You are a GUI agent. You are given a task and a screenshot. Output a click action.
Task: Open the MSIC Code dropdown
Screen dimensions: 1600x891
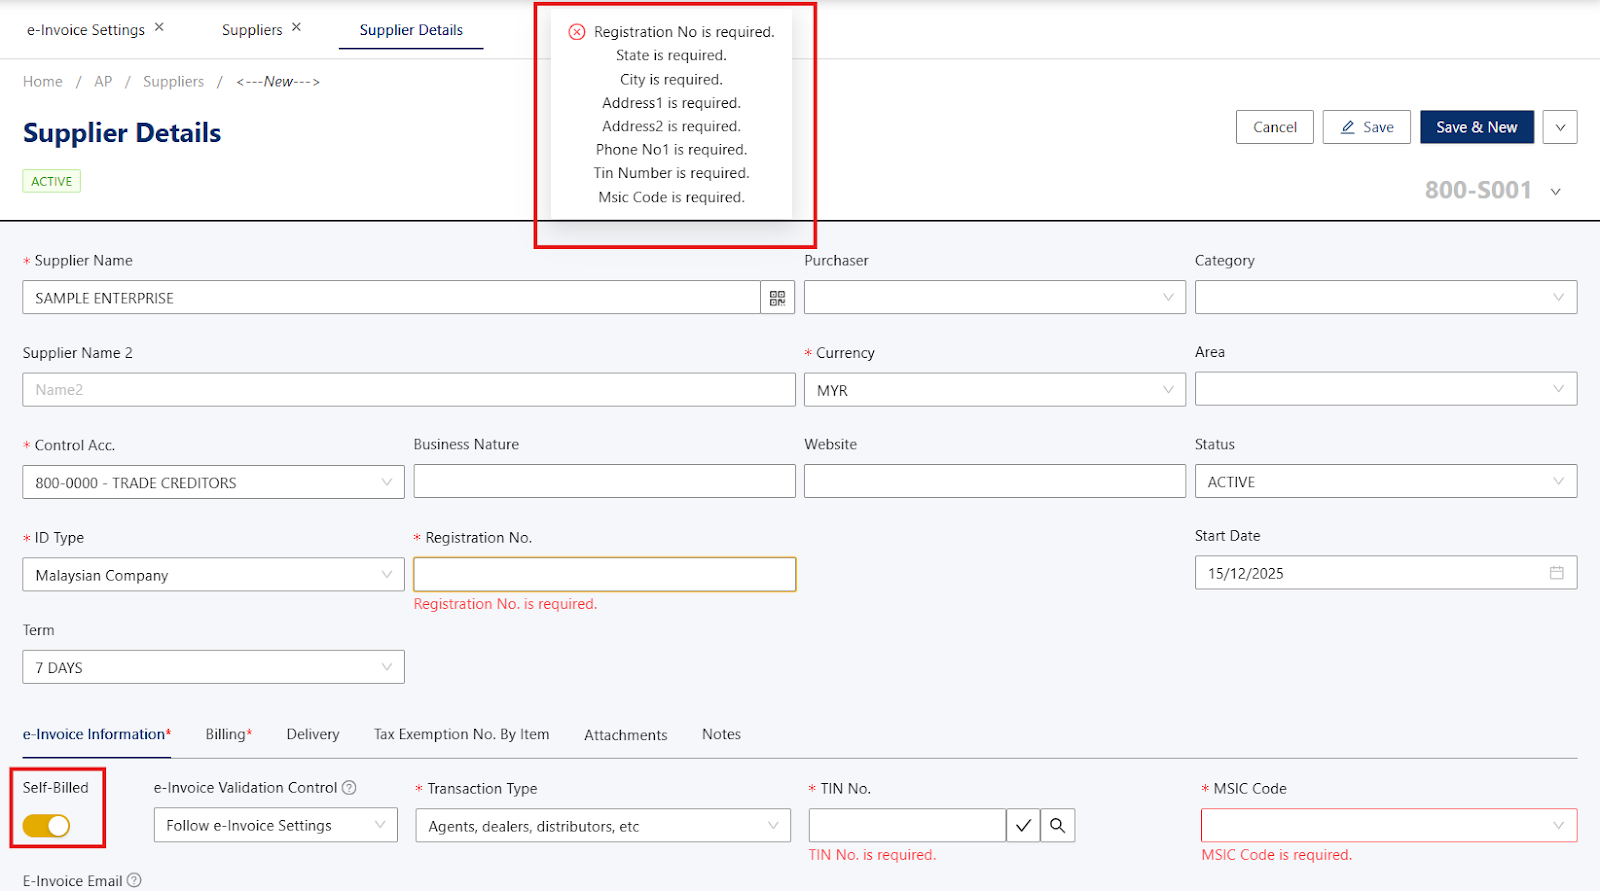coord(1388,826)
